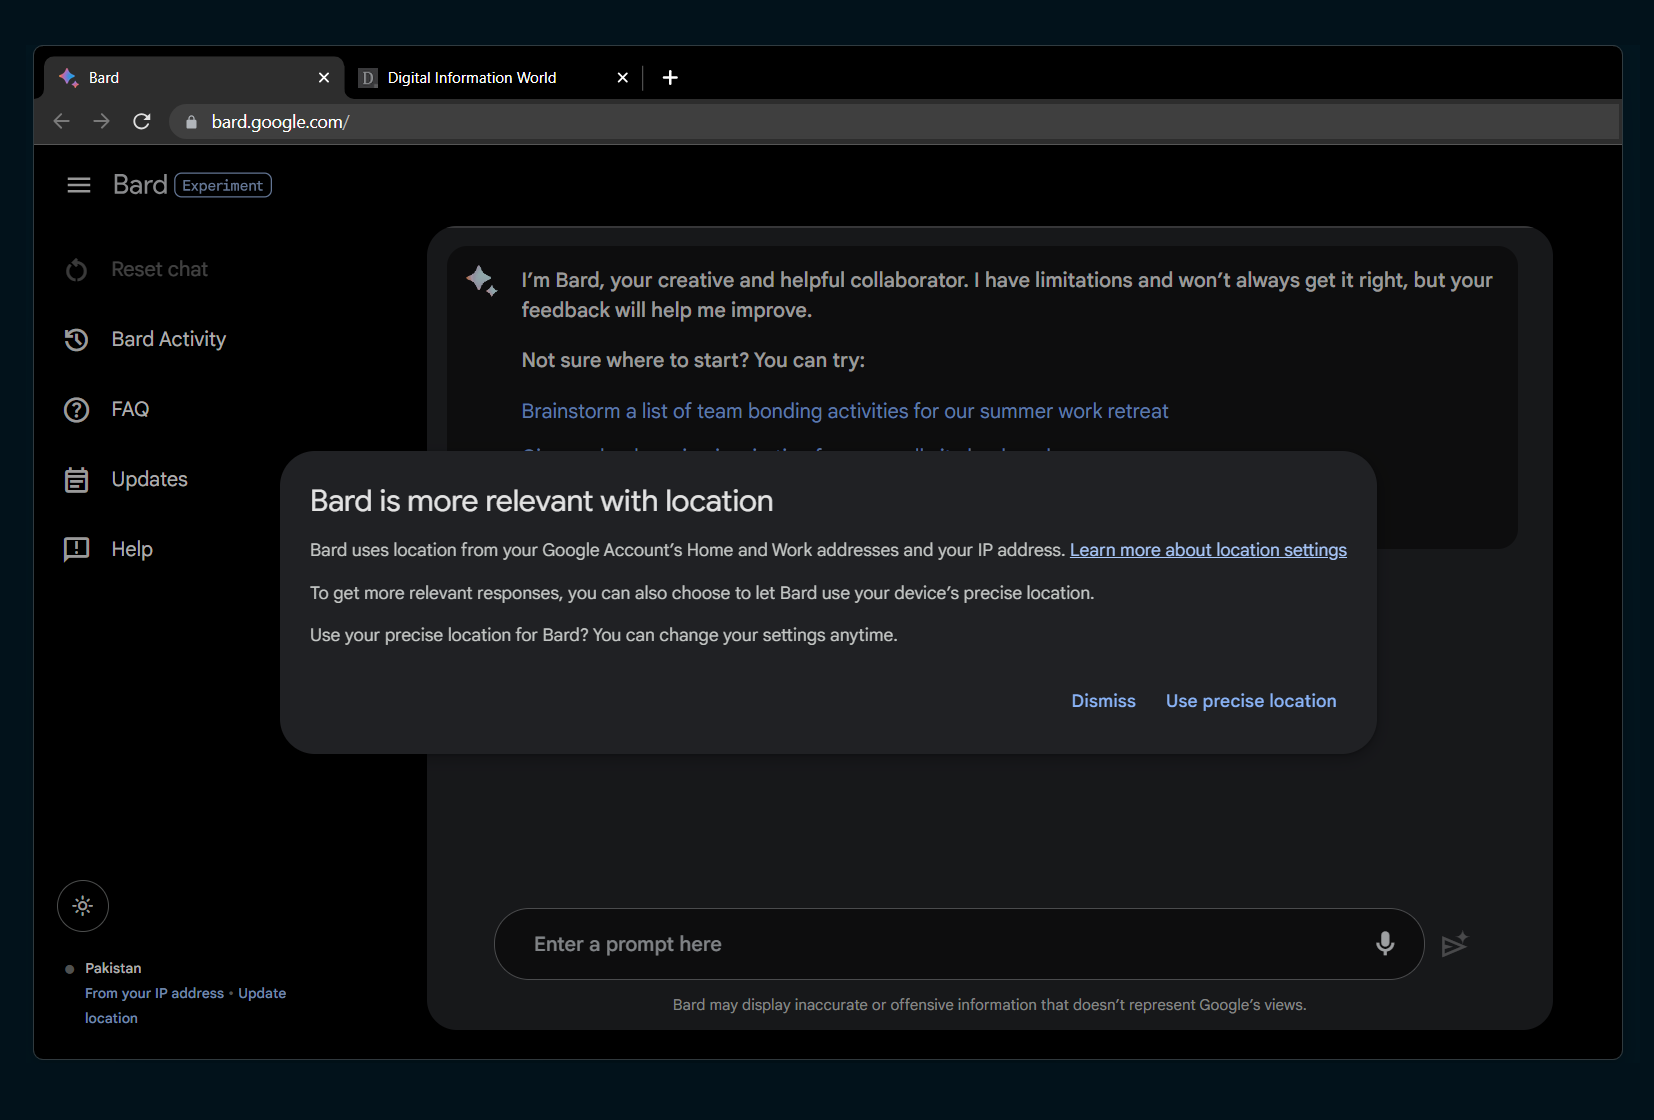The height and width of the screenshot is (1120, 1654).
Task: Click the microphone voice input icon
Action: click(1385, 943)
